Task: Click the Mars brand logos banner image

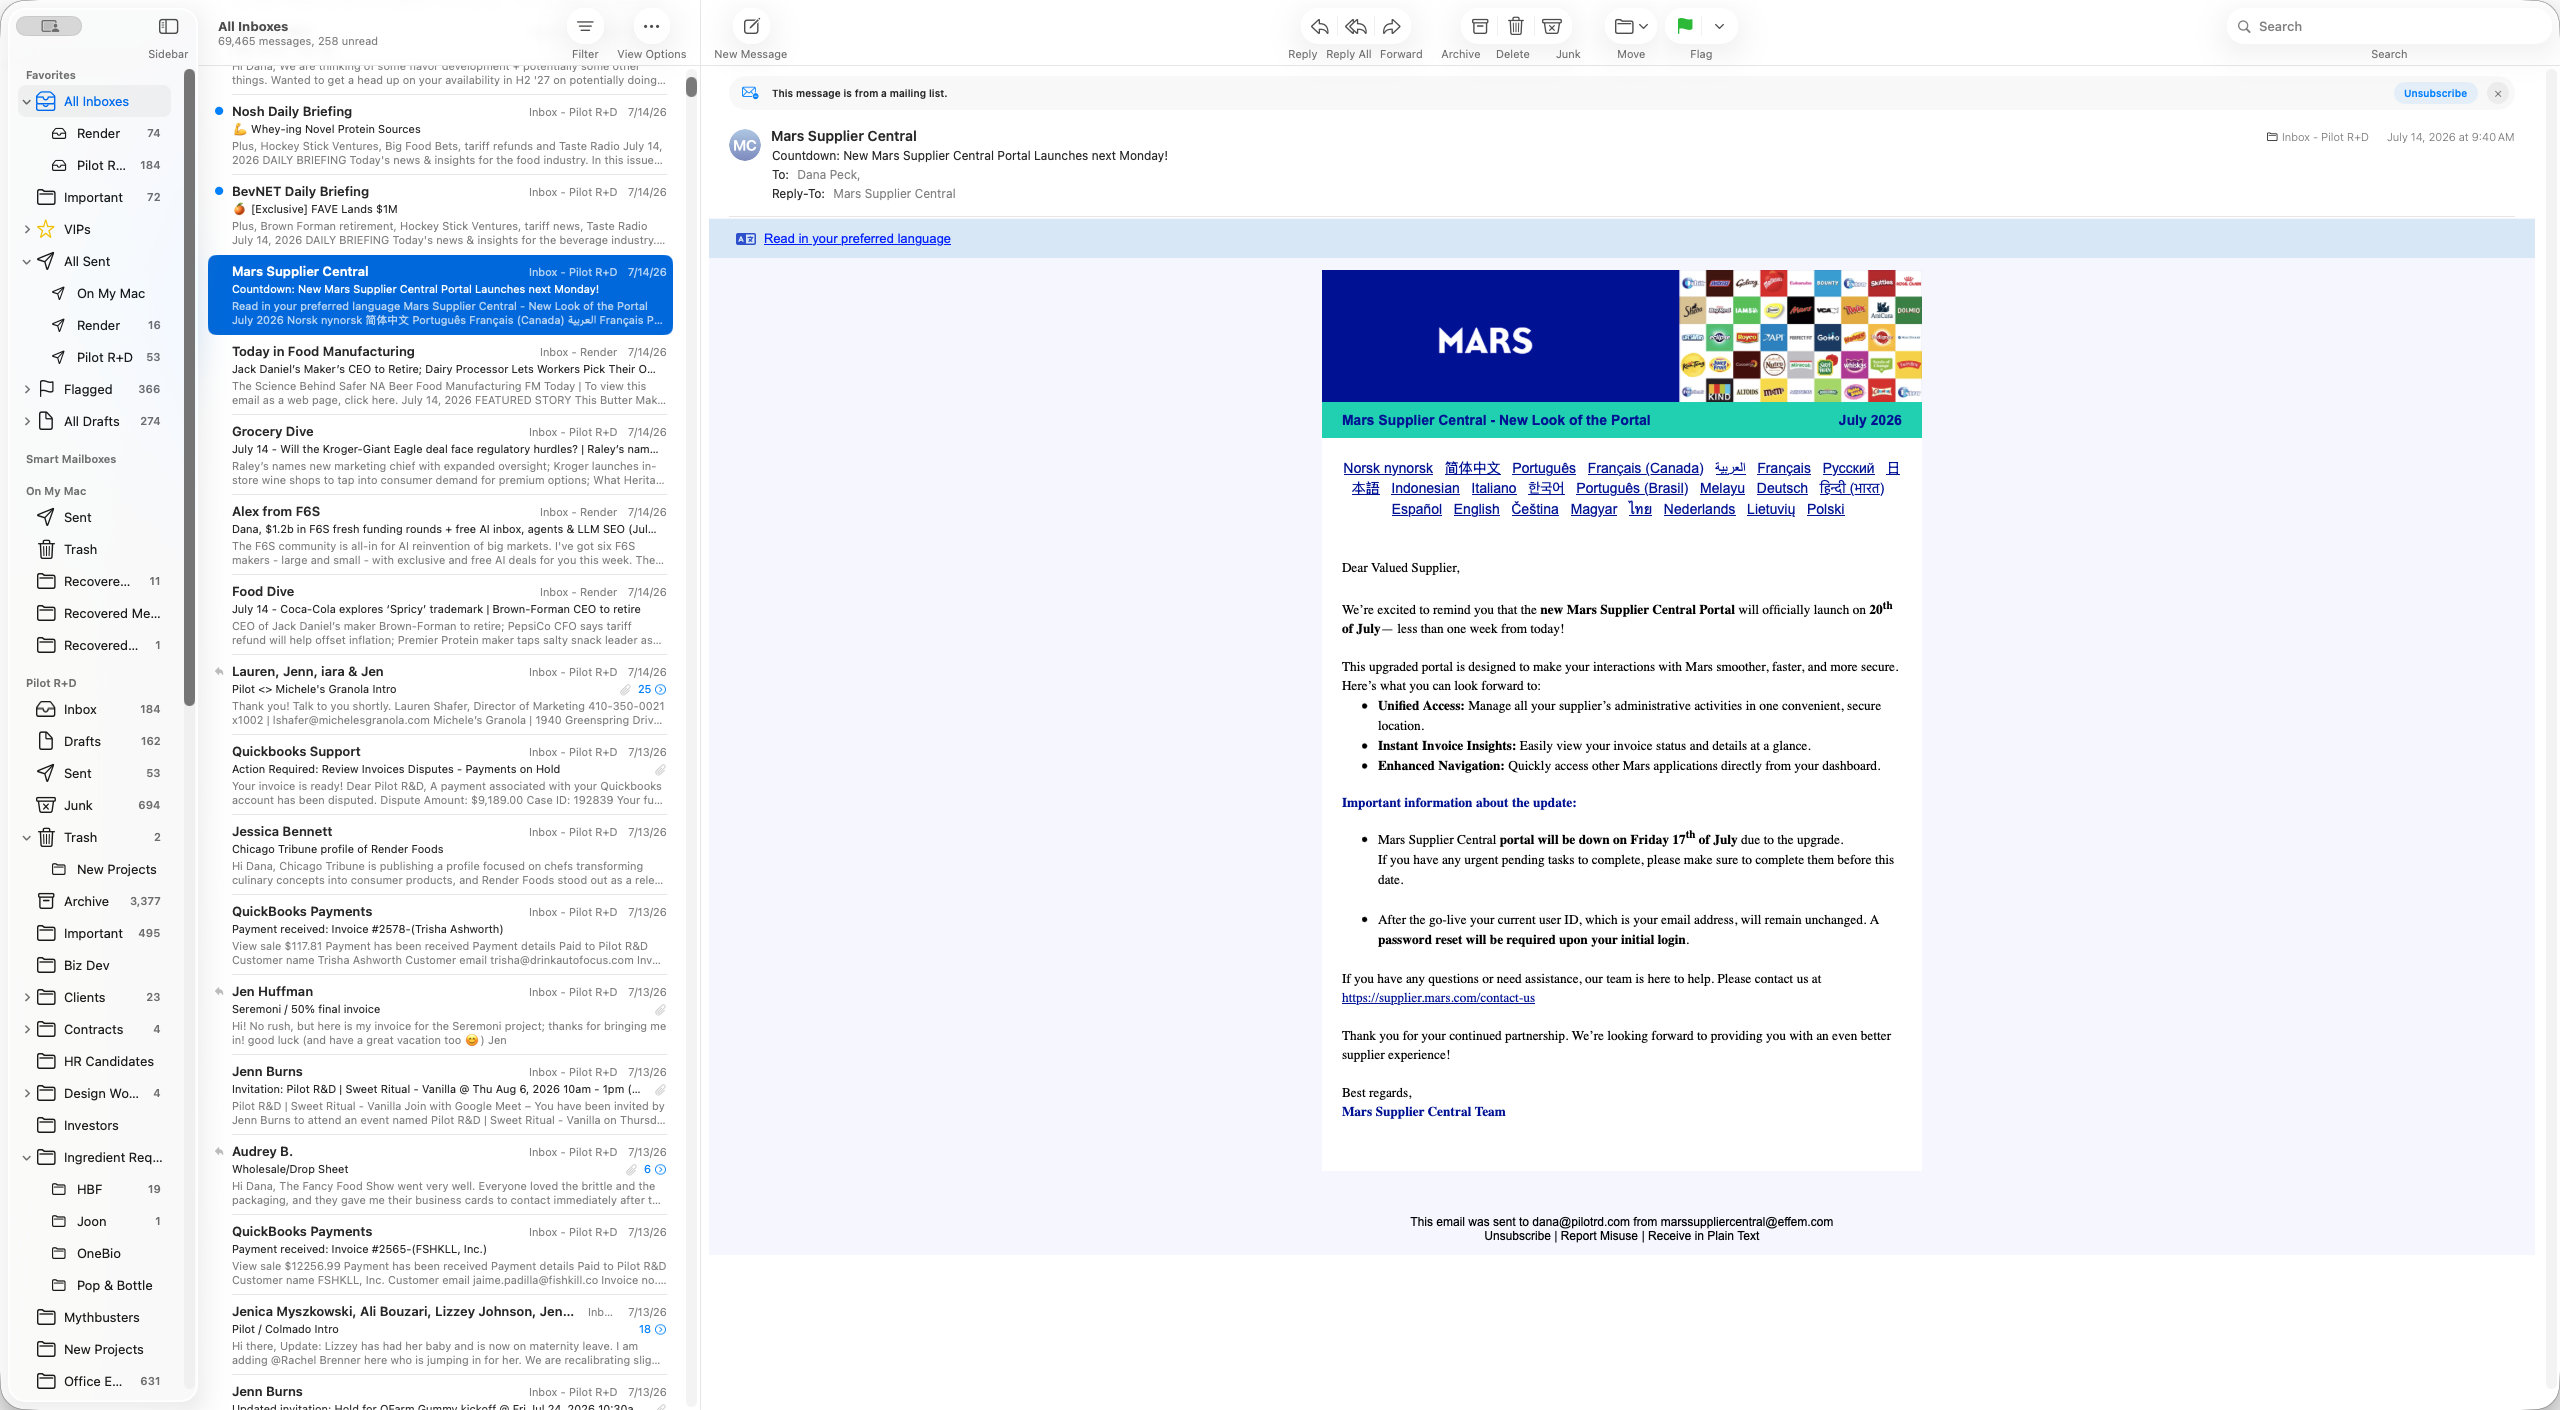Action: point(1800,336)
